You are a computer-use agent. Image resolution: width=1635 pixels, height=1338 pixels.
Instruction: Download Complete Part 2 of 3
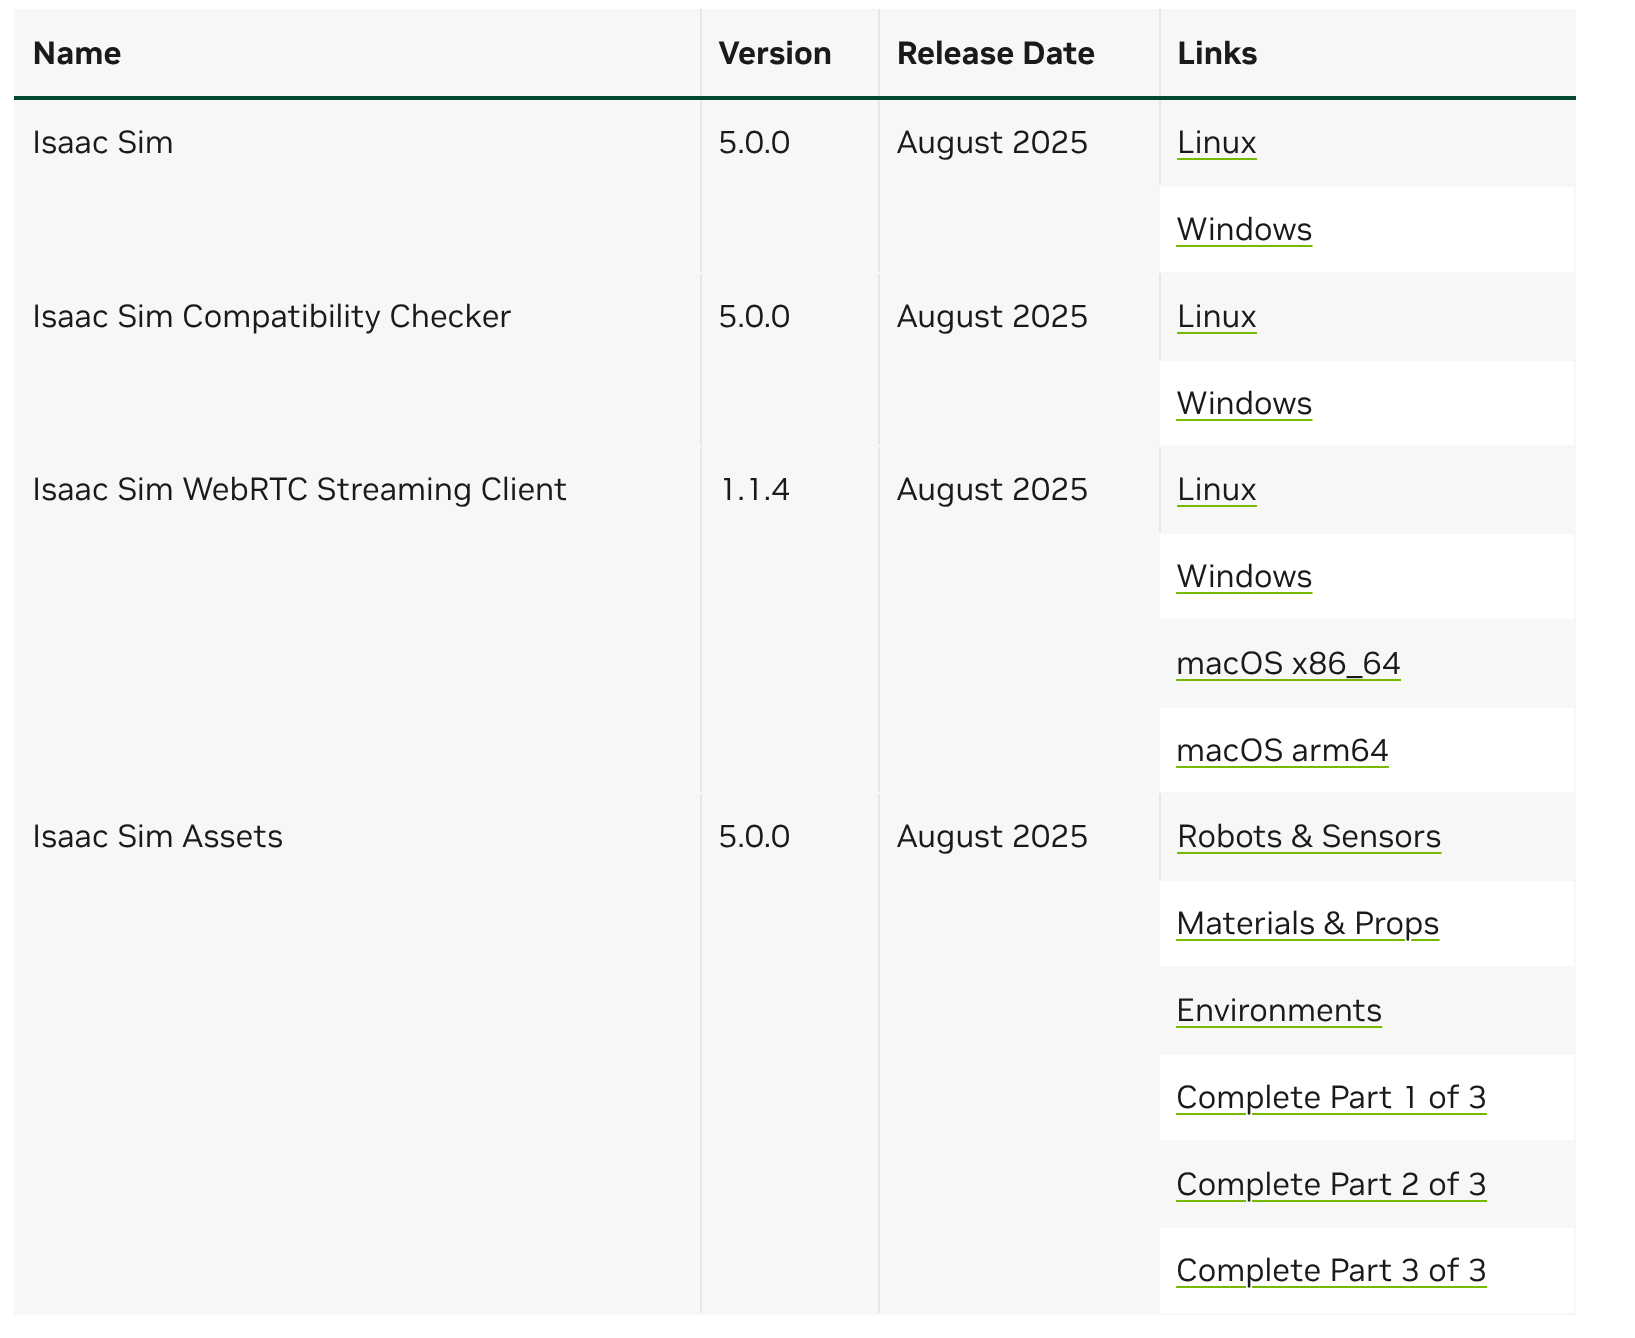click(1331, 1185)
